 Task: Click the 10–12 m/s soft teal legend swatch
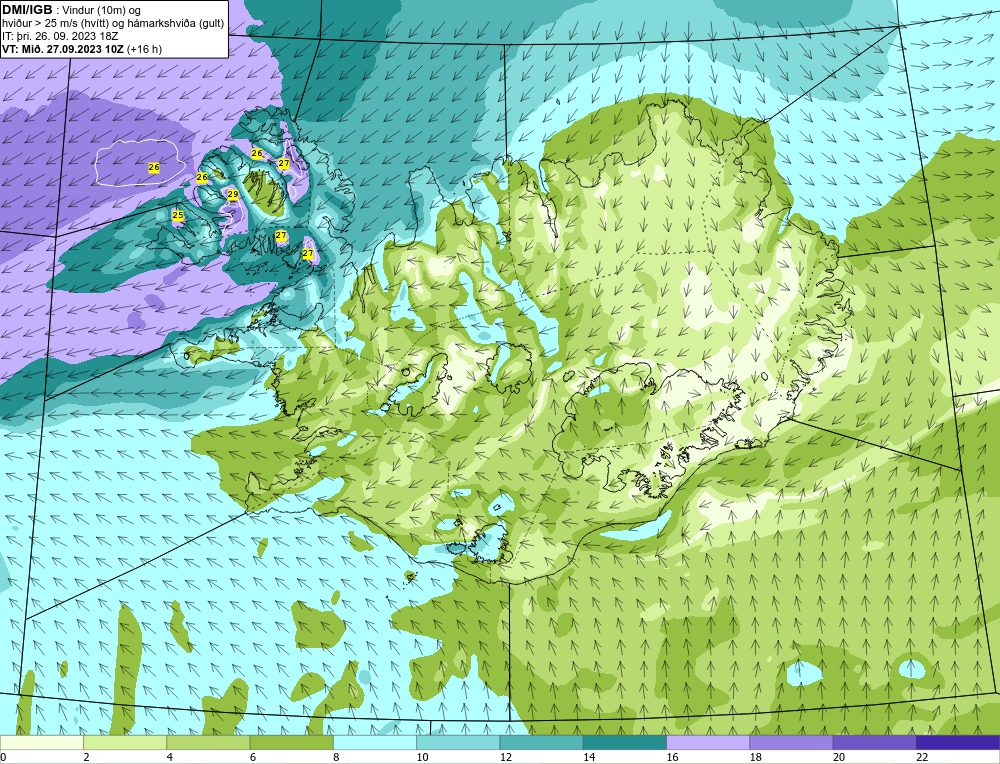point(458,742)
